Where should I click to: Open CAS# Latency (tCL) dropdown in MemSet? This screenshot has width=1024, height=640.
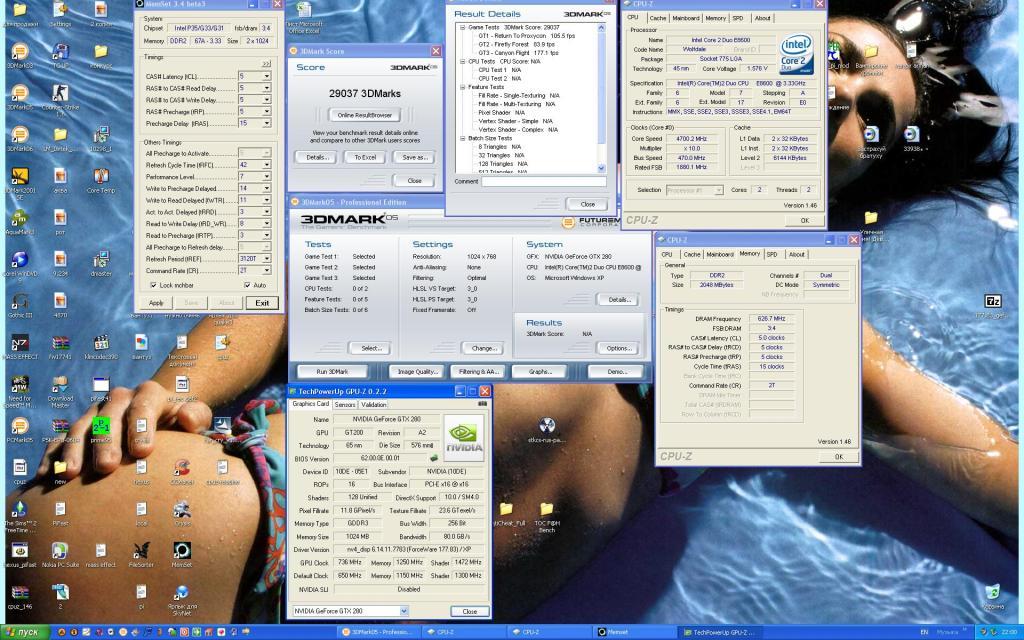(x=266, y=76)
